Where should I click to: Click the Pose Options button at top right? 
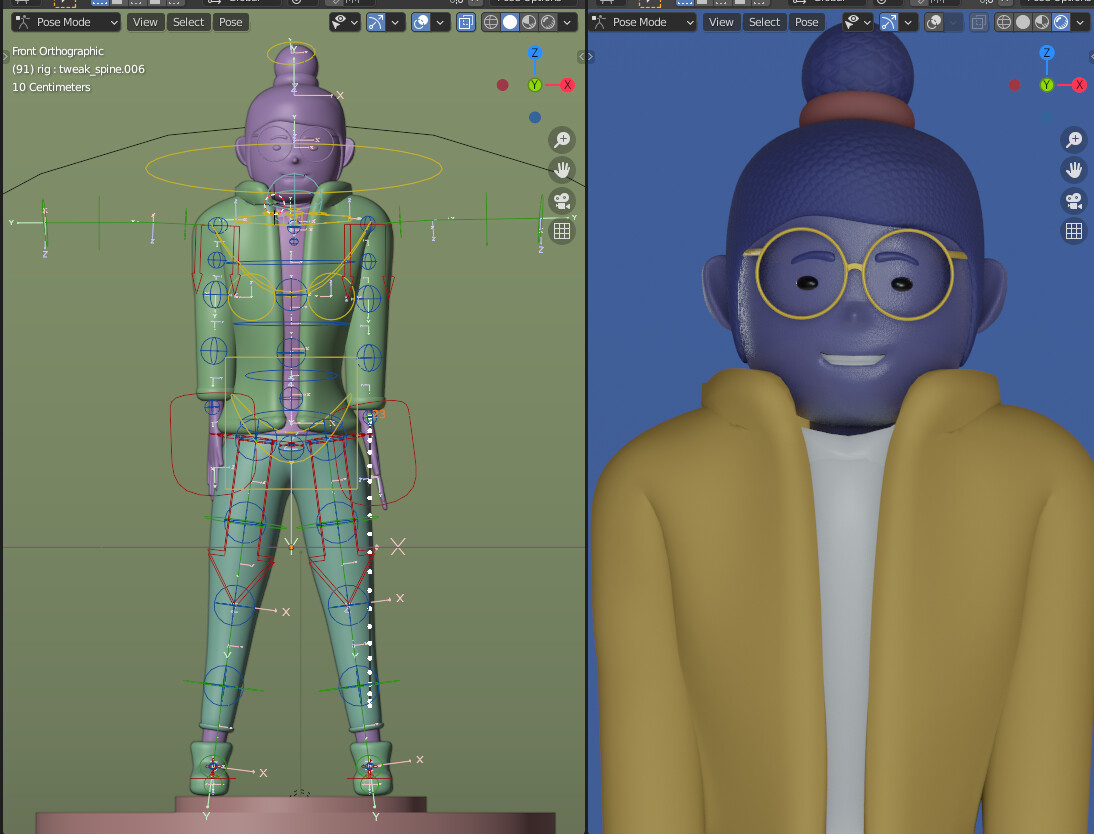point(1058,3)
